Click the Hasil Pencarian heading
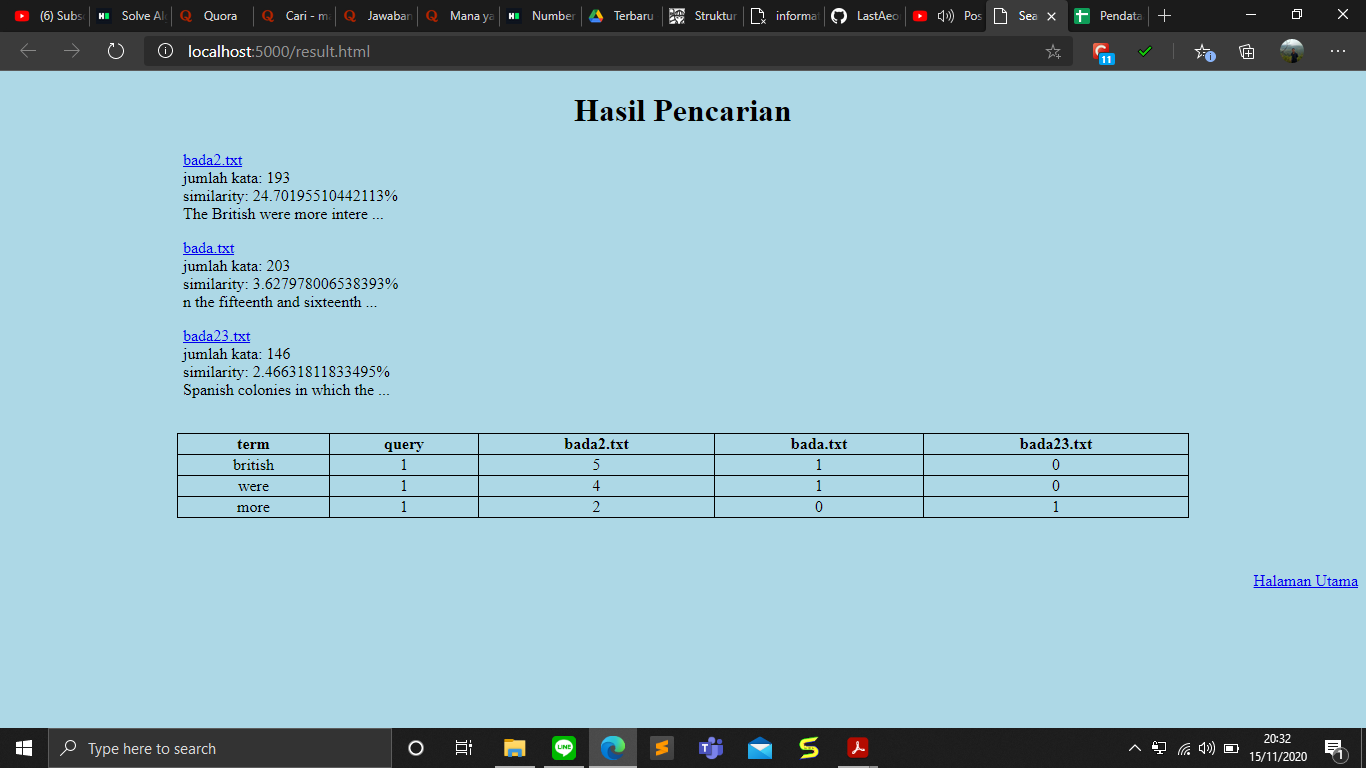1366x768 pixels. (x=683, y=111)
